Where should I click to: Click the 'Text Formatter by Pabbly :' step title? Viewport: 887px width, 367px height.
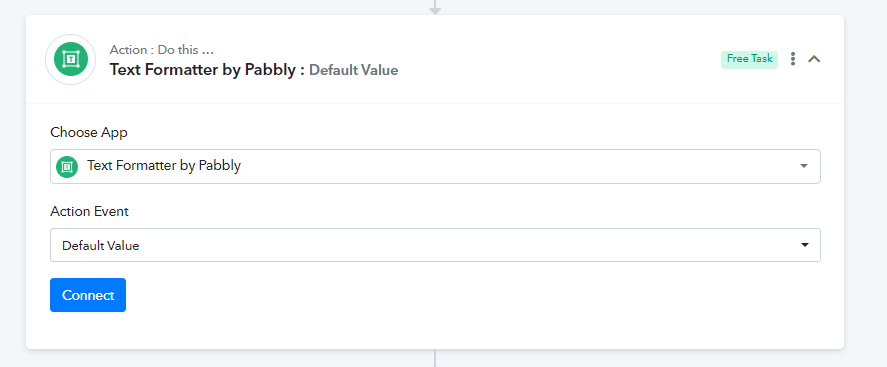(x=208, y=70)
